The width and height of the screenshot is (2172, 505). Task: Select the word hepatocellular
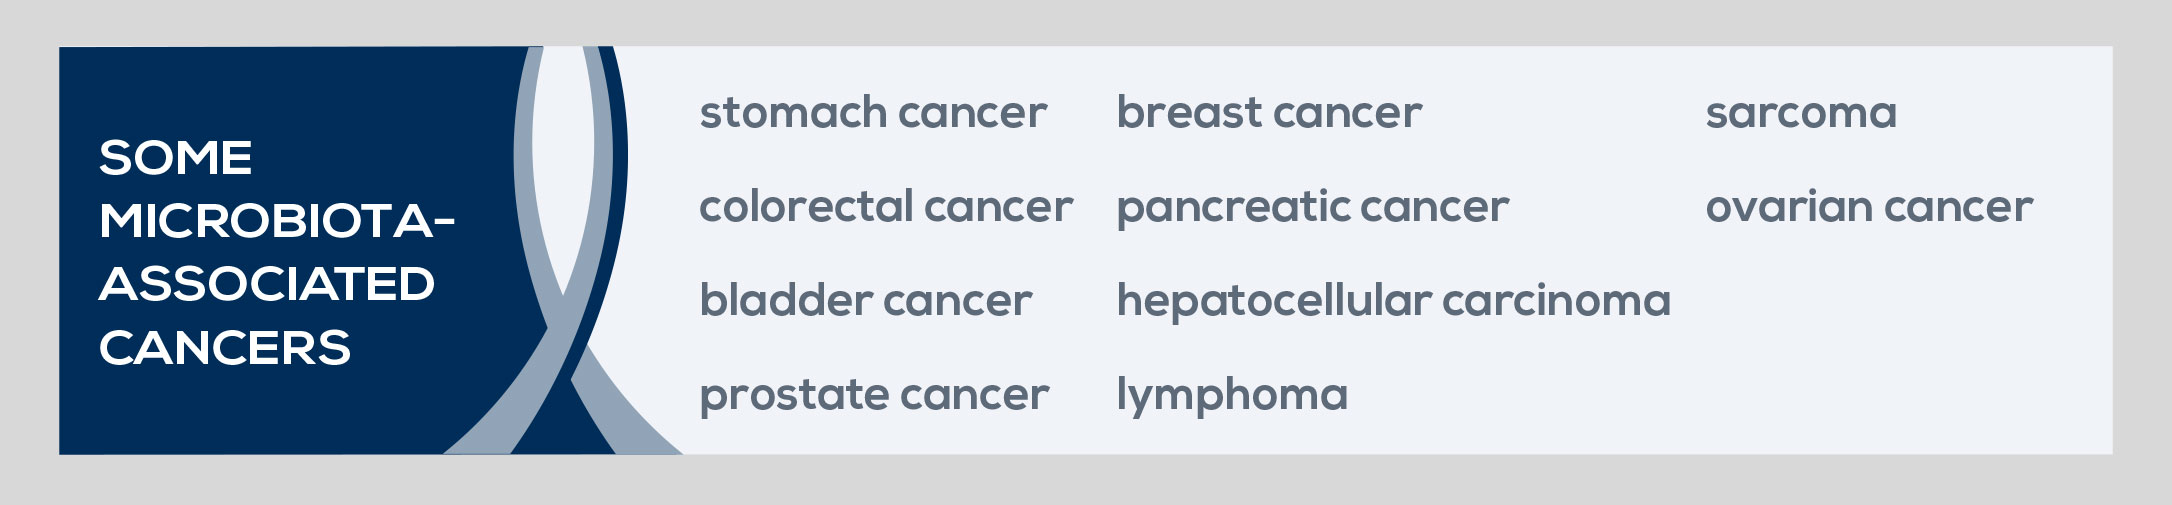(1274, 301)
